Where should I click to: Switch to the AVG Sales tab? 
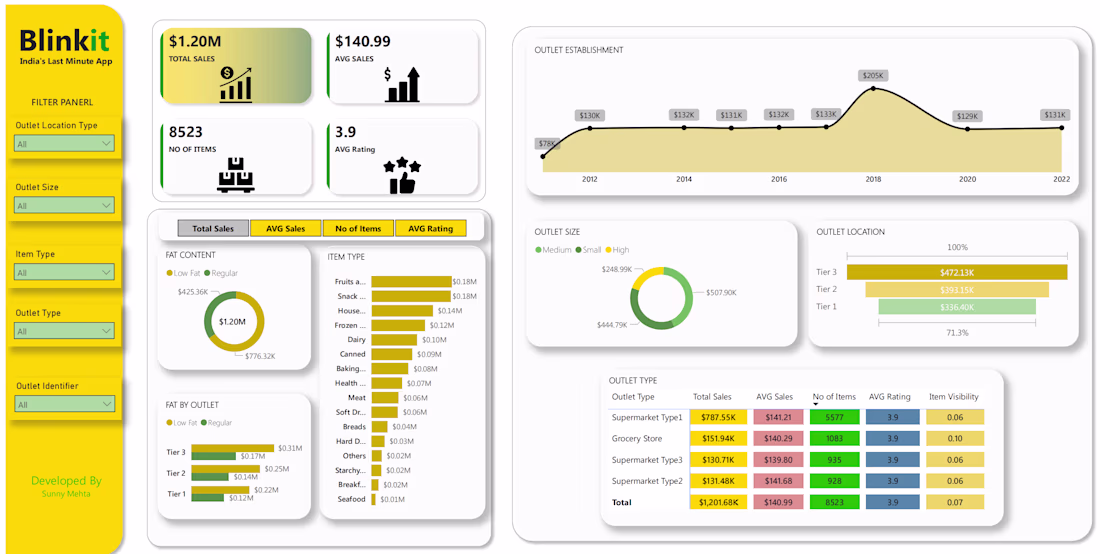tap(286, 229)
